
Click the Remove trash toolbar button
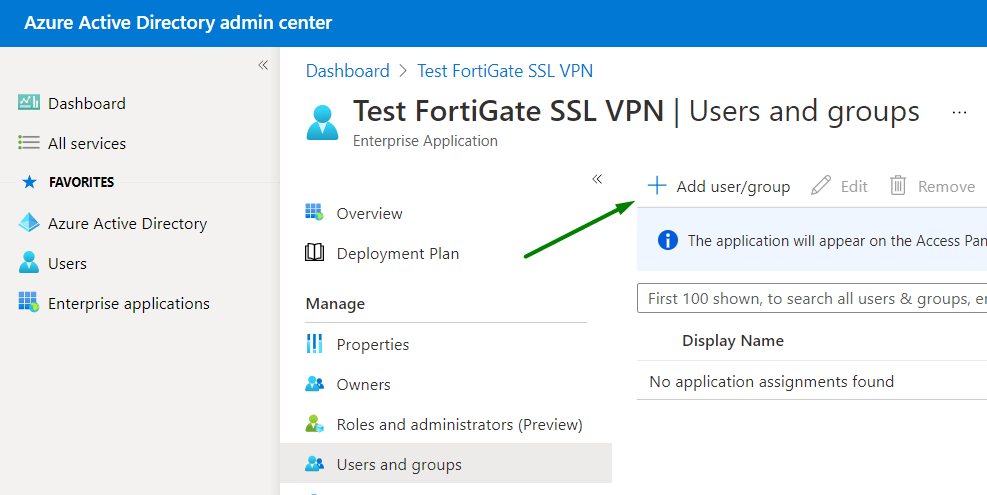[x=932, y=186]
